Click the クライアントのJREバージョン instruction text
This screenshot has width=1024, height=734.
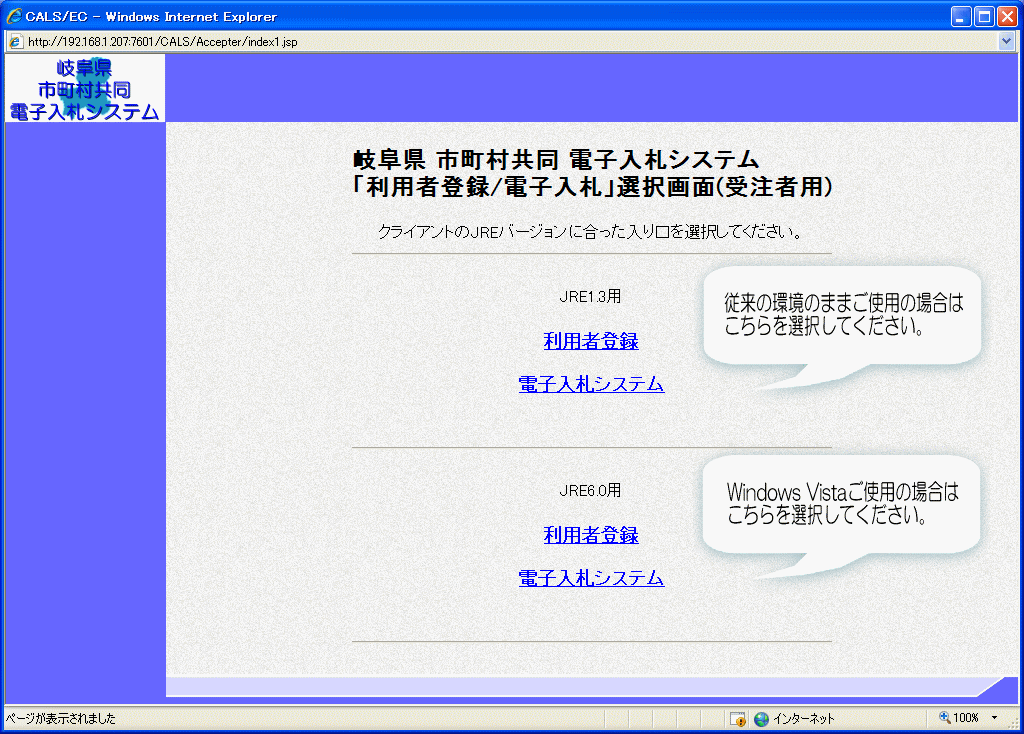tap(590, 231)
